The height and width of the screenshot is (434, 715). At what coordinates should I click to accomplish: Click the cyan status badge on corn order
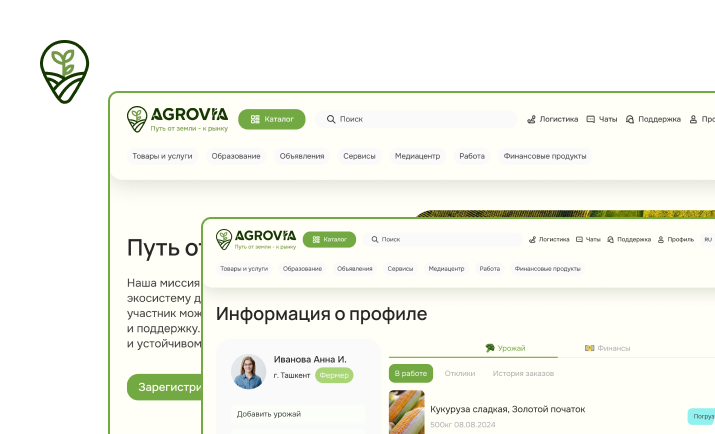tap(701, 416)
